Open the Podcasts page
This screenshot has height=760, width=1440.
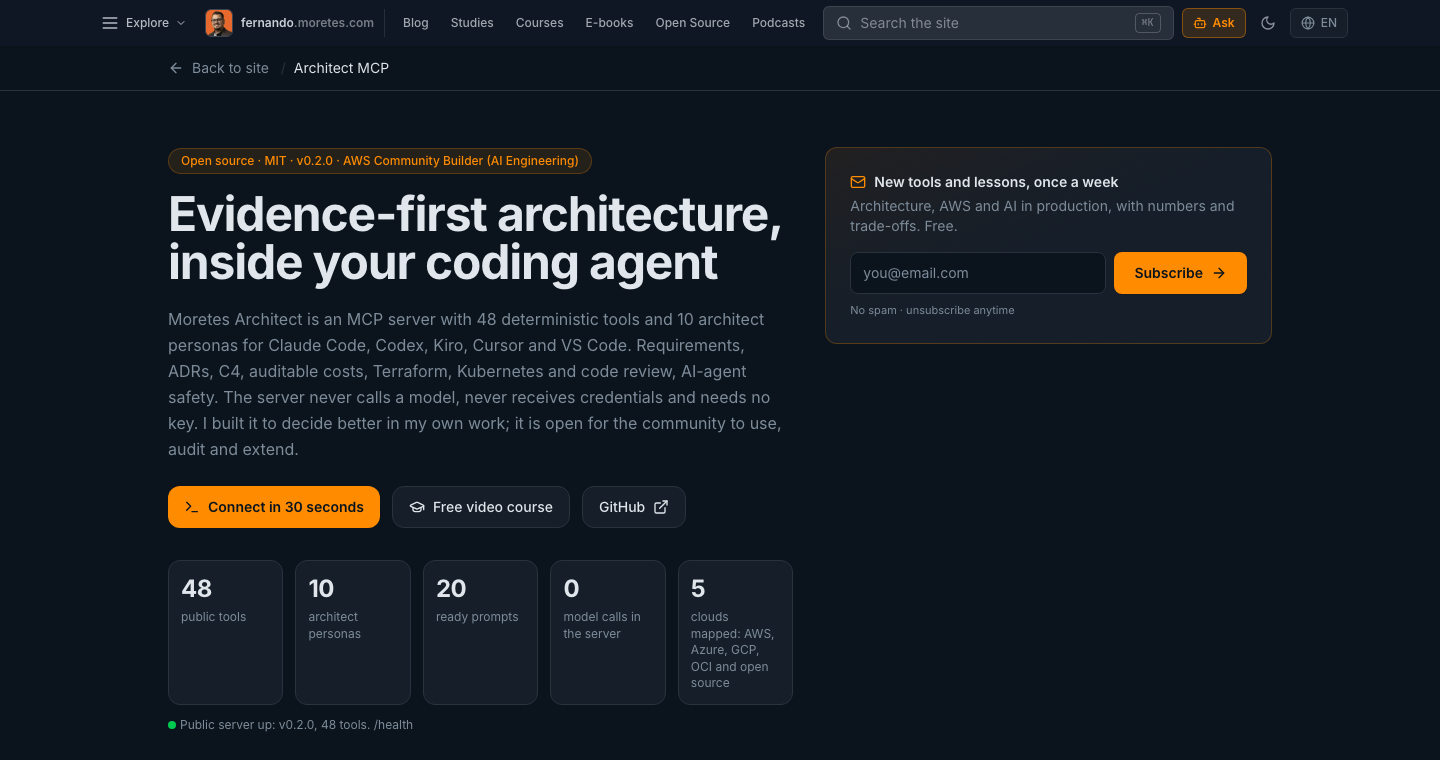point(779,23)
